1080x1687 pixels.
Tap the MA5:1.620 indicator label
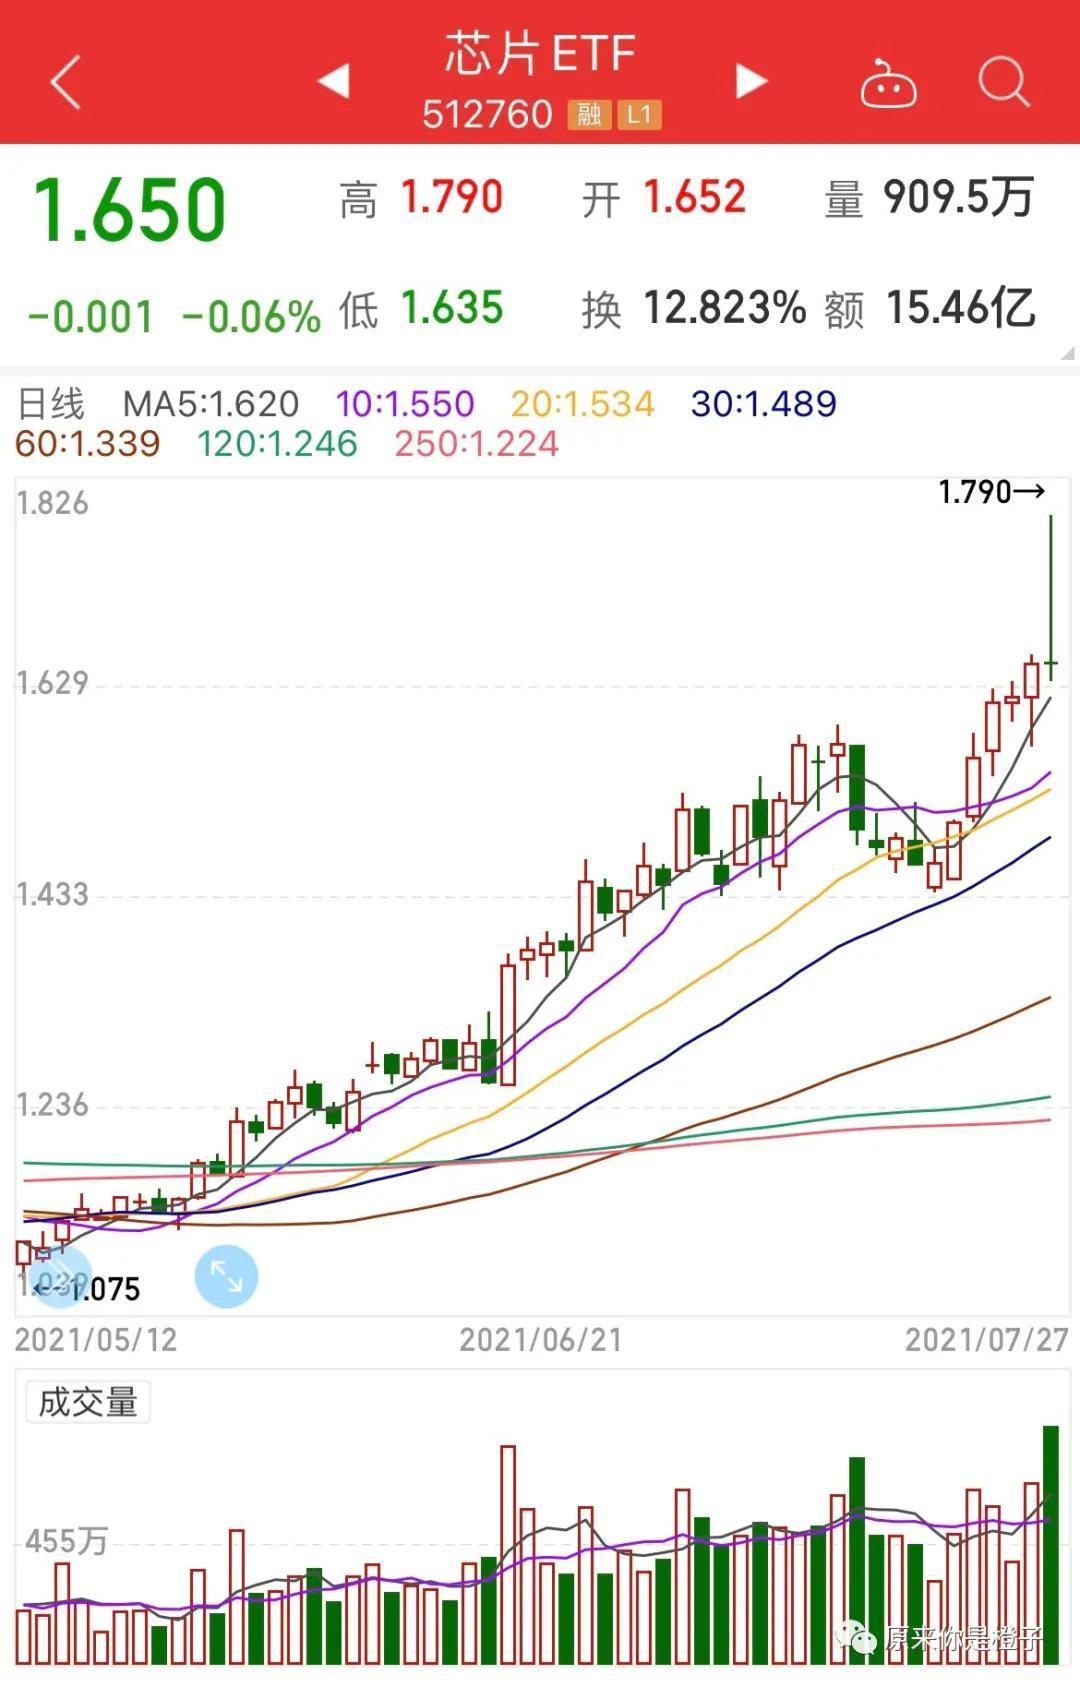(211, 404)
